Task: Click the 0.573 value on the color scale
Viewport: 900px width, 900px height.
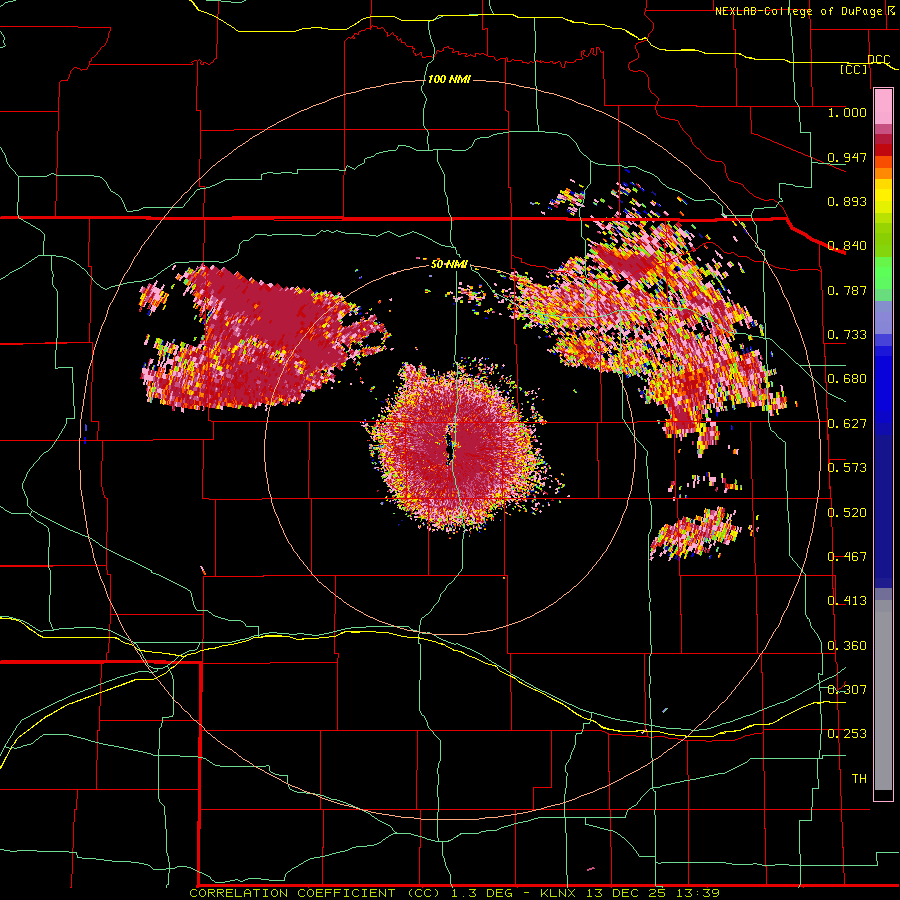Action: click(847, 468)
